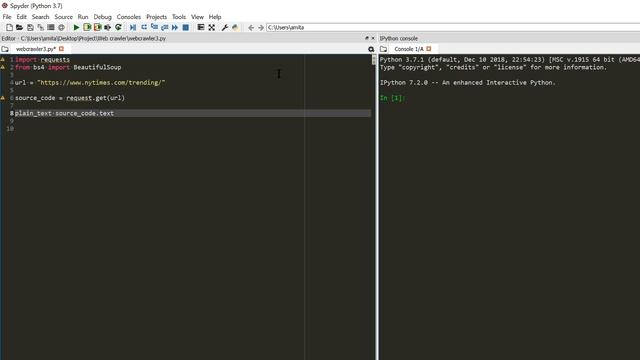Click the working directory path field
This screenshot has height=360, width=640.
tap(453, 27)
